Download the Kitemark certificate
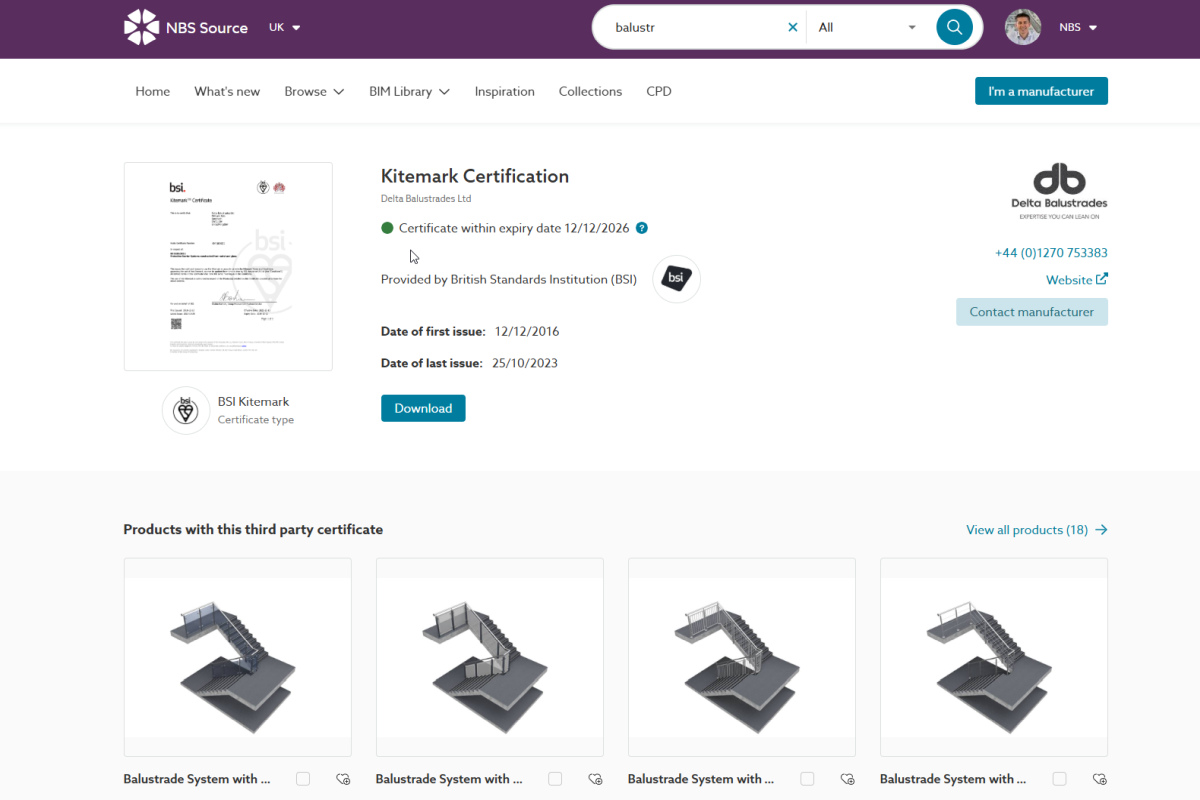 [x=423, y=408]
